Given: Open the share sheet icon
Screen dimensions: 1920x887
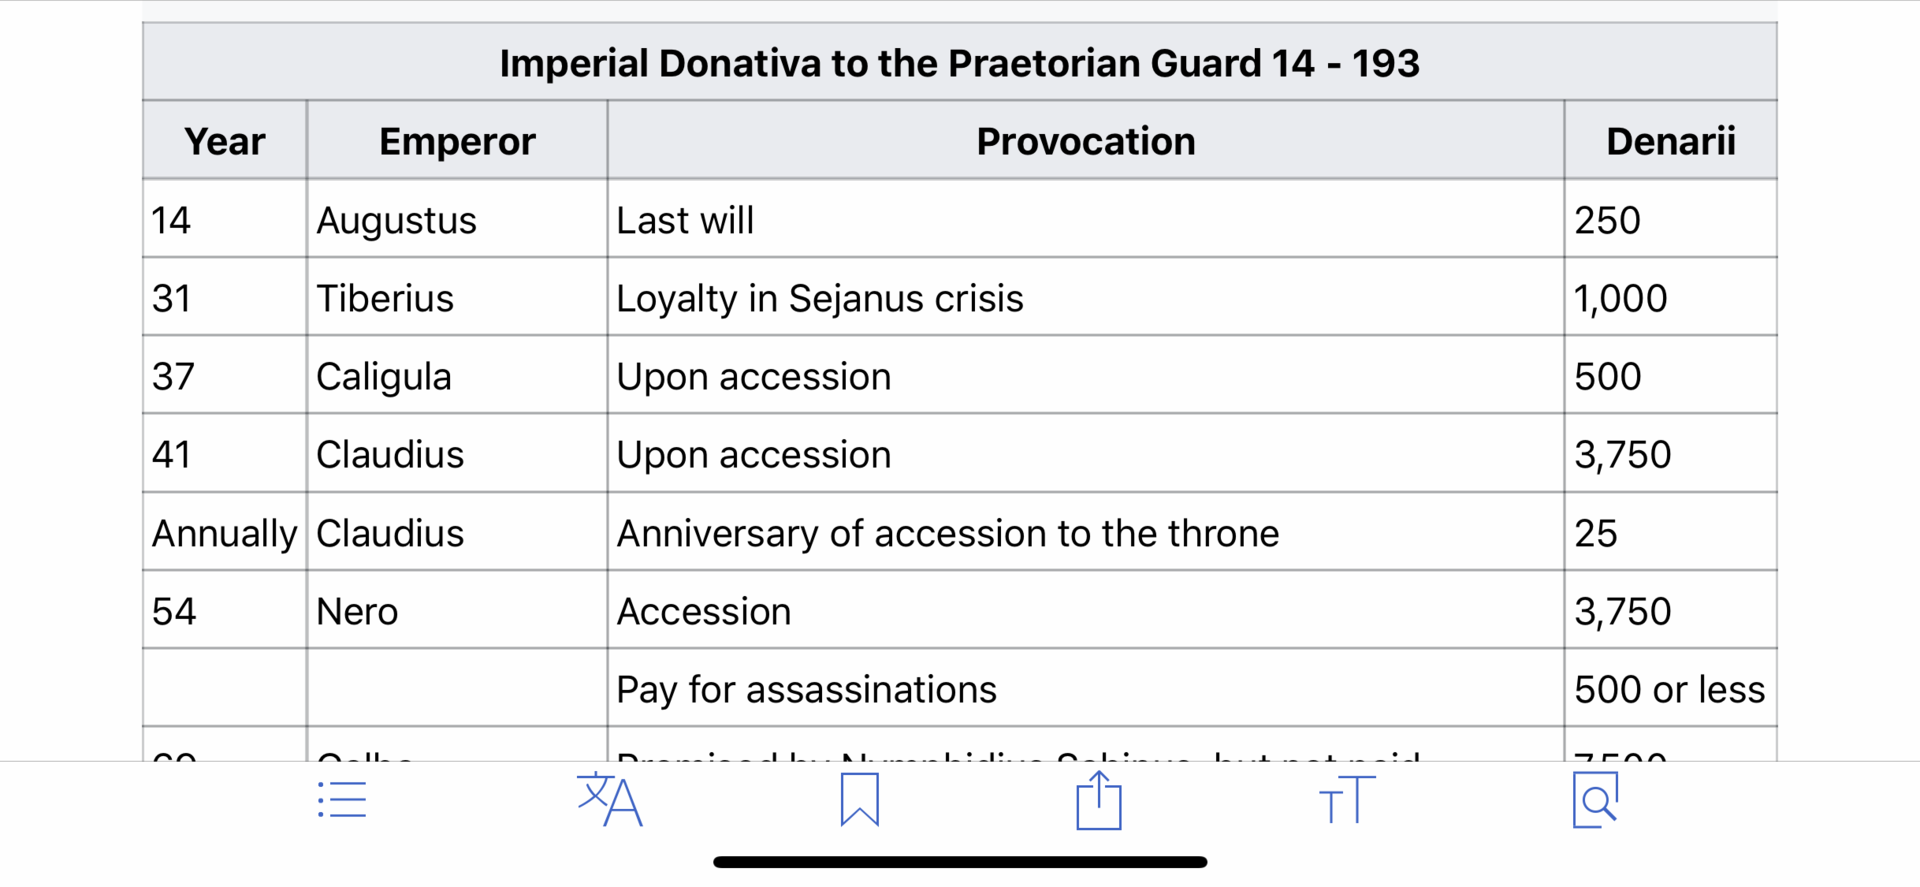Looking at the screenshot, I should 1099,800.
